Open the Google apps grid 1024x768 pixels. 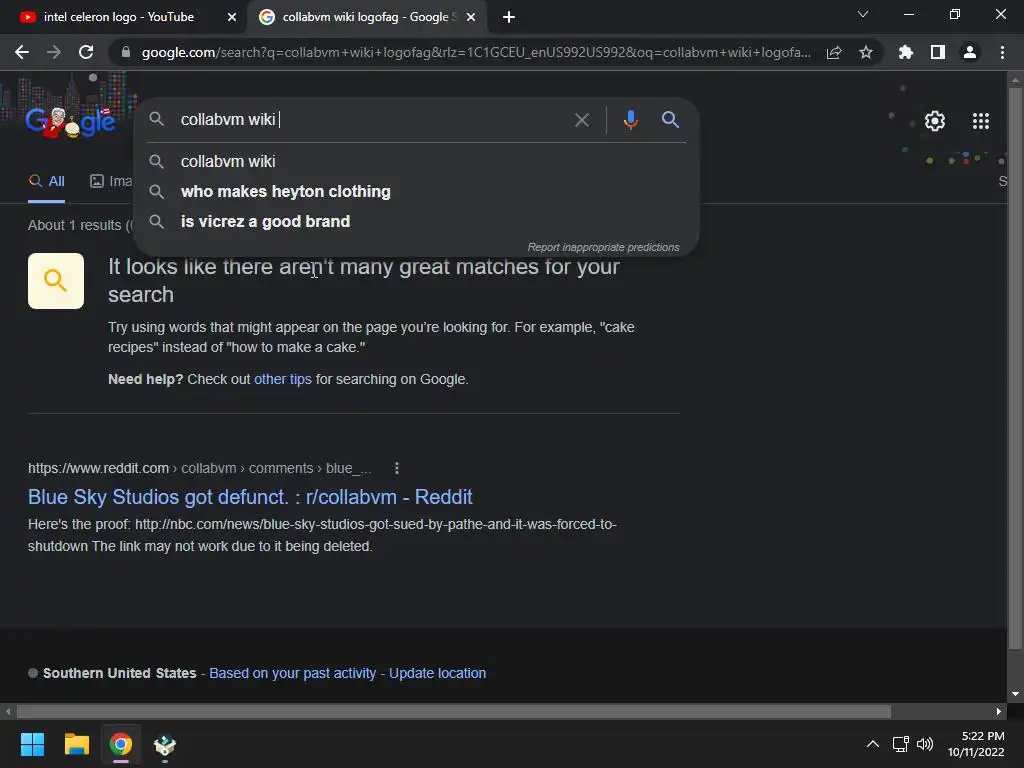(981, 121)
